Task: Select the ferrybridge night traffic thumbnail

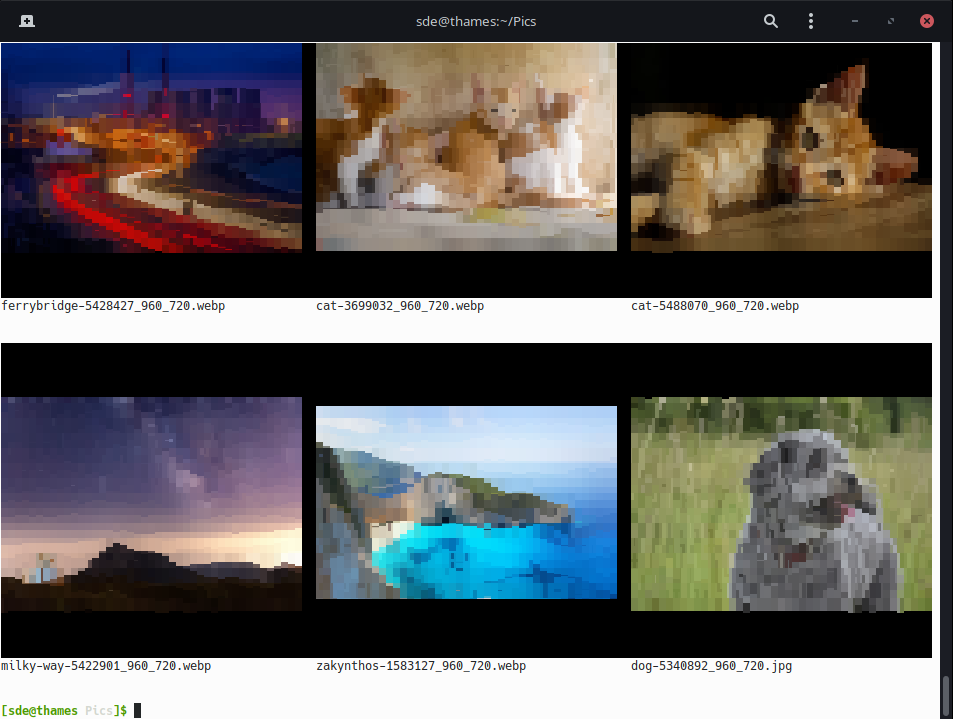Action: (151, 146)
